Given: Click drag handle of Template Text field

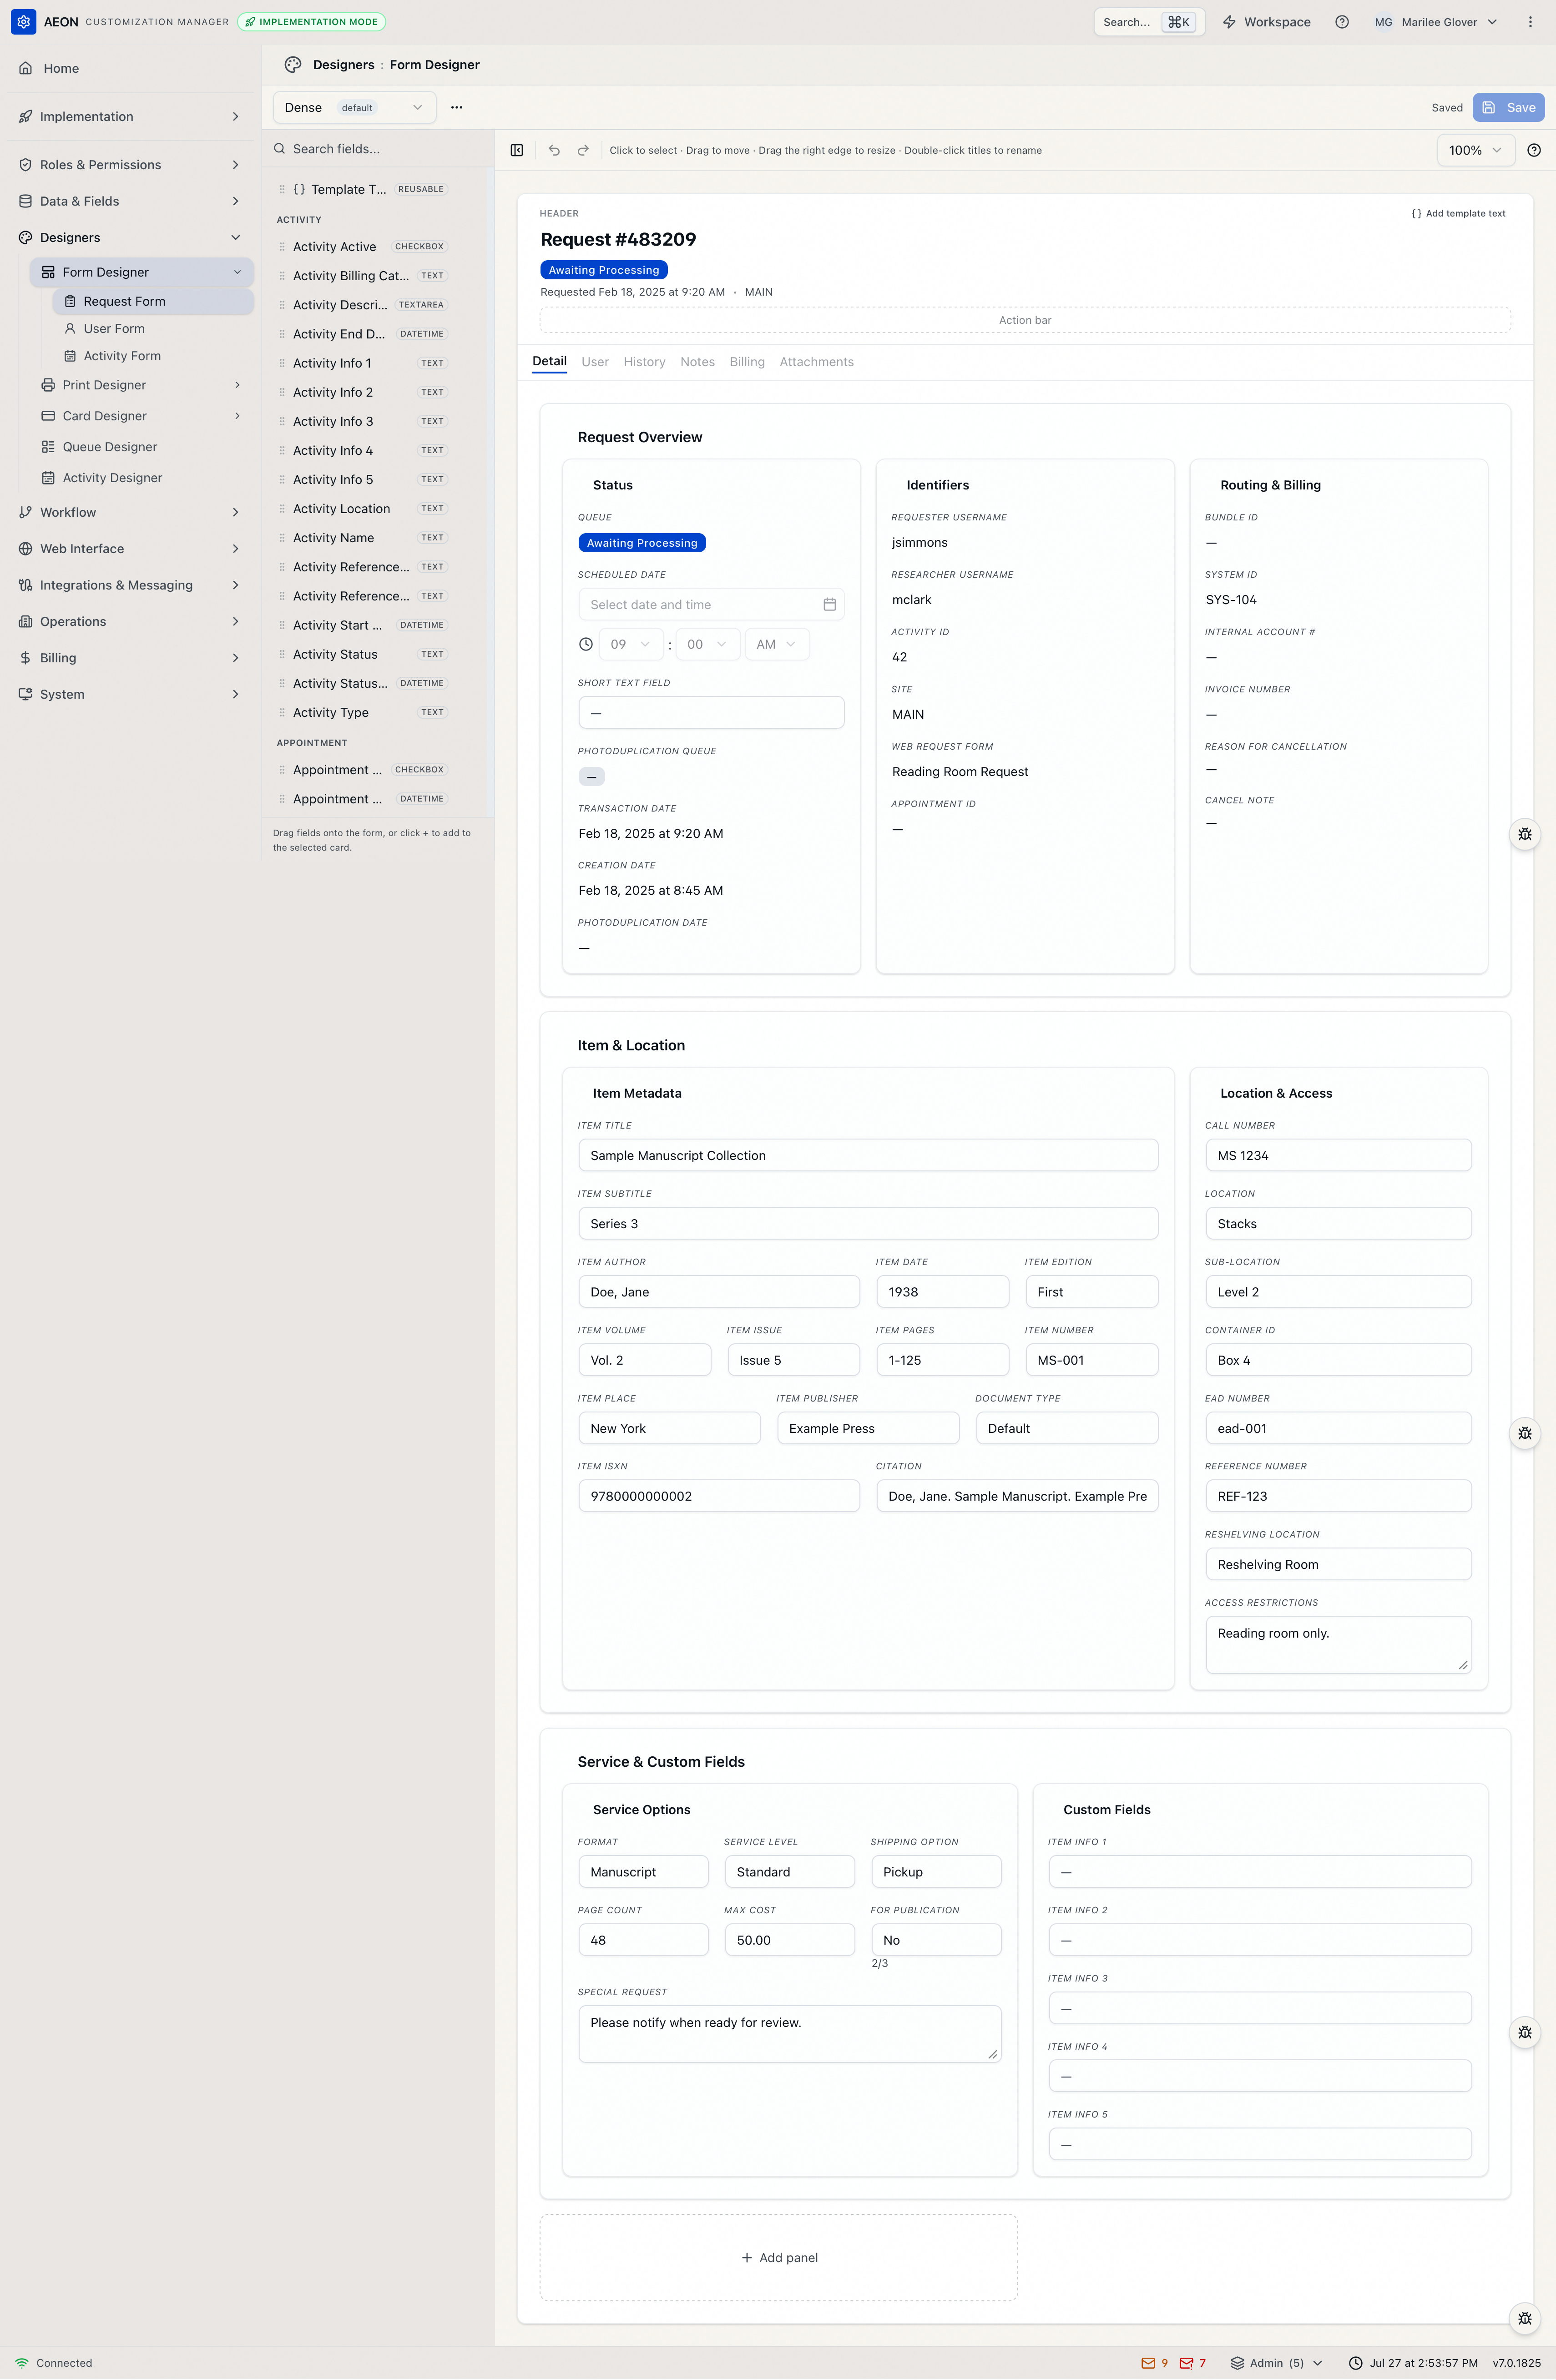Looking at the screenshot, I should coord(282,189).
